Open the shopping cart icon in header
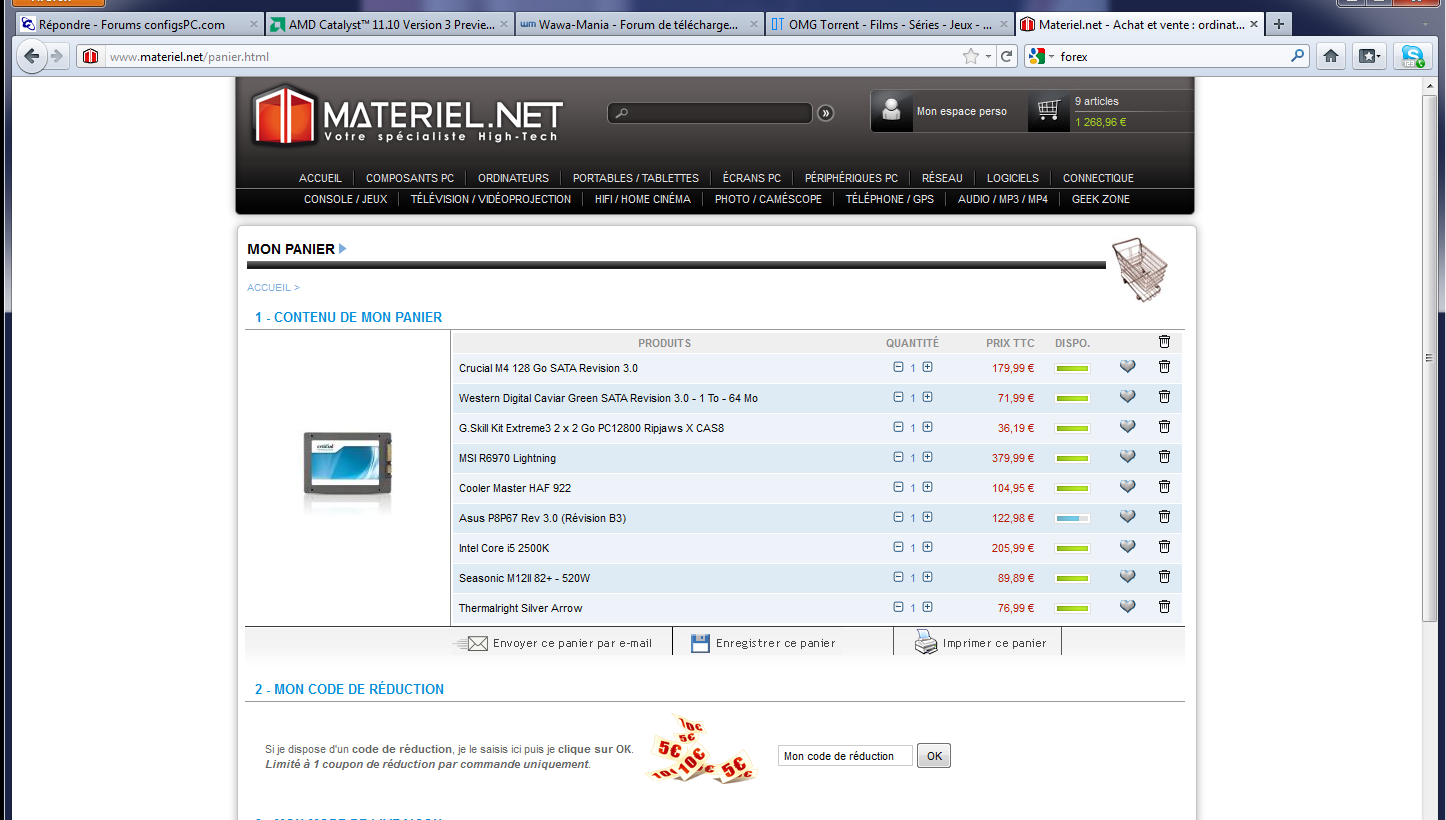The width and height of the screenshot is (1446, 820). point(1047,110)
